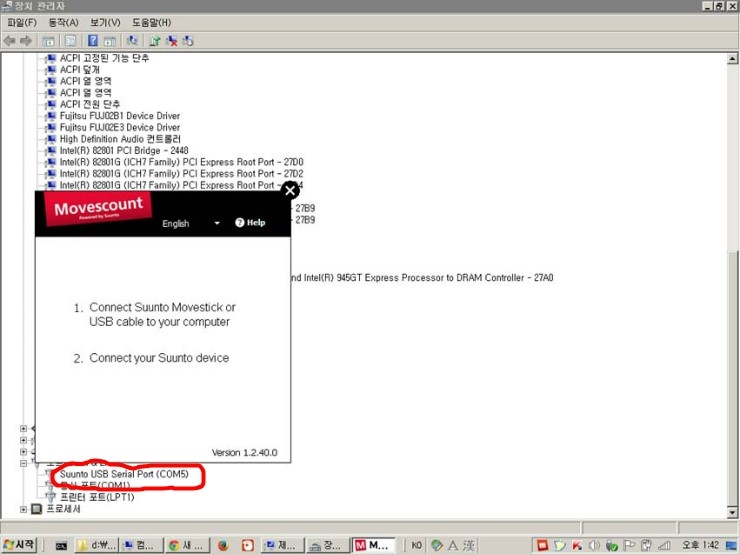Select Fujitsu FUJ02E3 Device Driver
The width and height of the screenshot is (740, 555).
point(119,127)
